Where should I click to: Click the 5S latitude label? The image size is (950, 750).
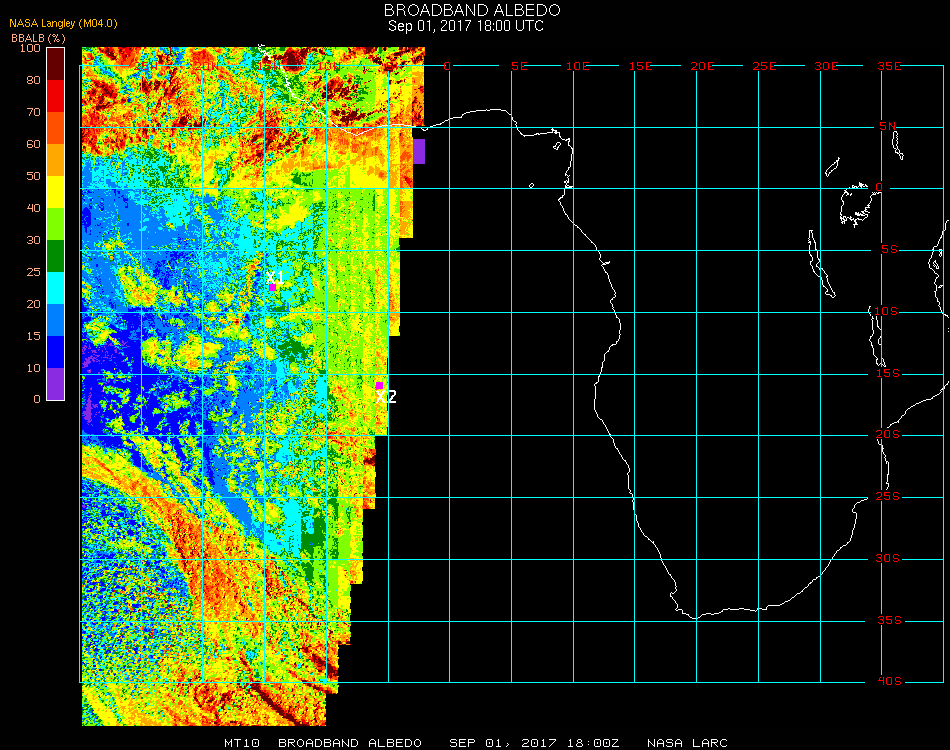[889, 250]
